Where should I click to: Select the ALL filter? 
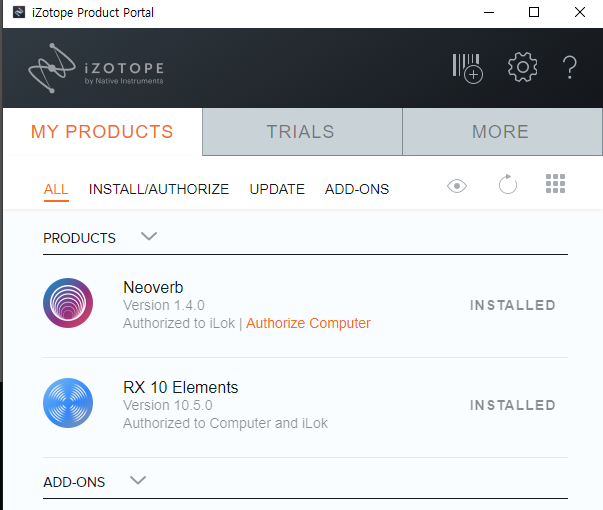(x=56, y=189)
